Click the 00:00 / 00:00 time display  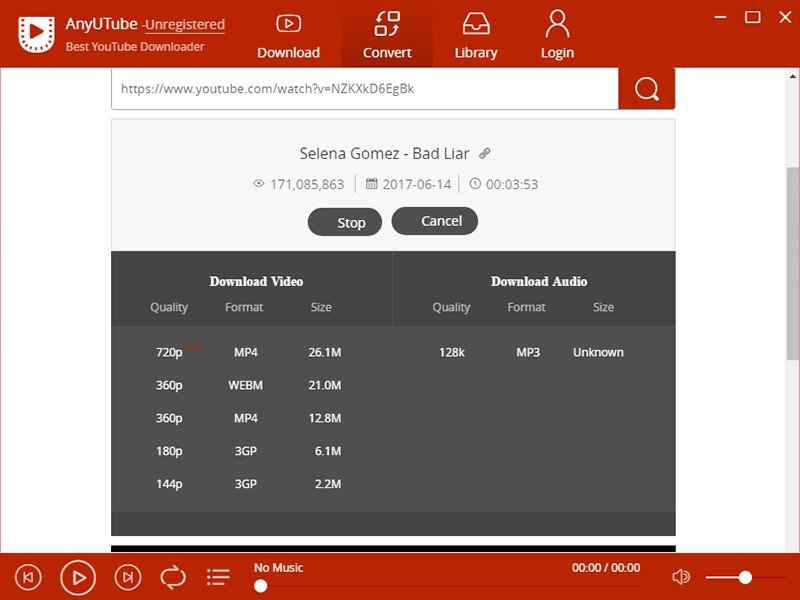pos(606,567)
